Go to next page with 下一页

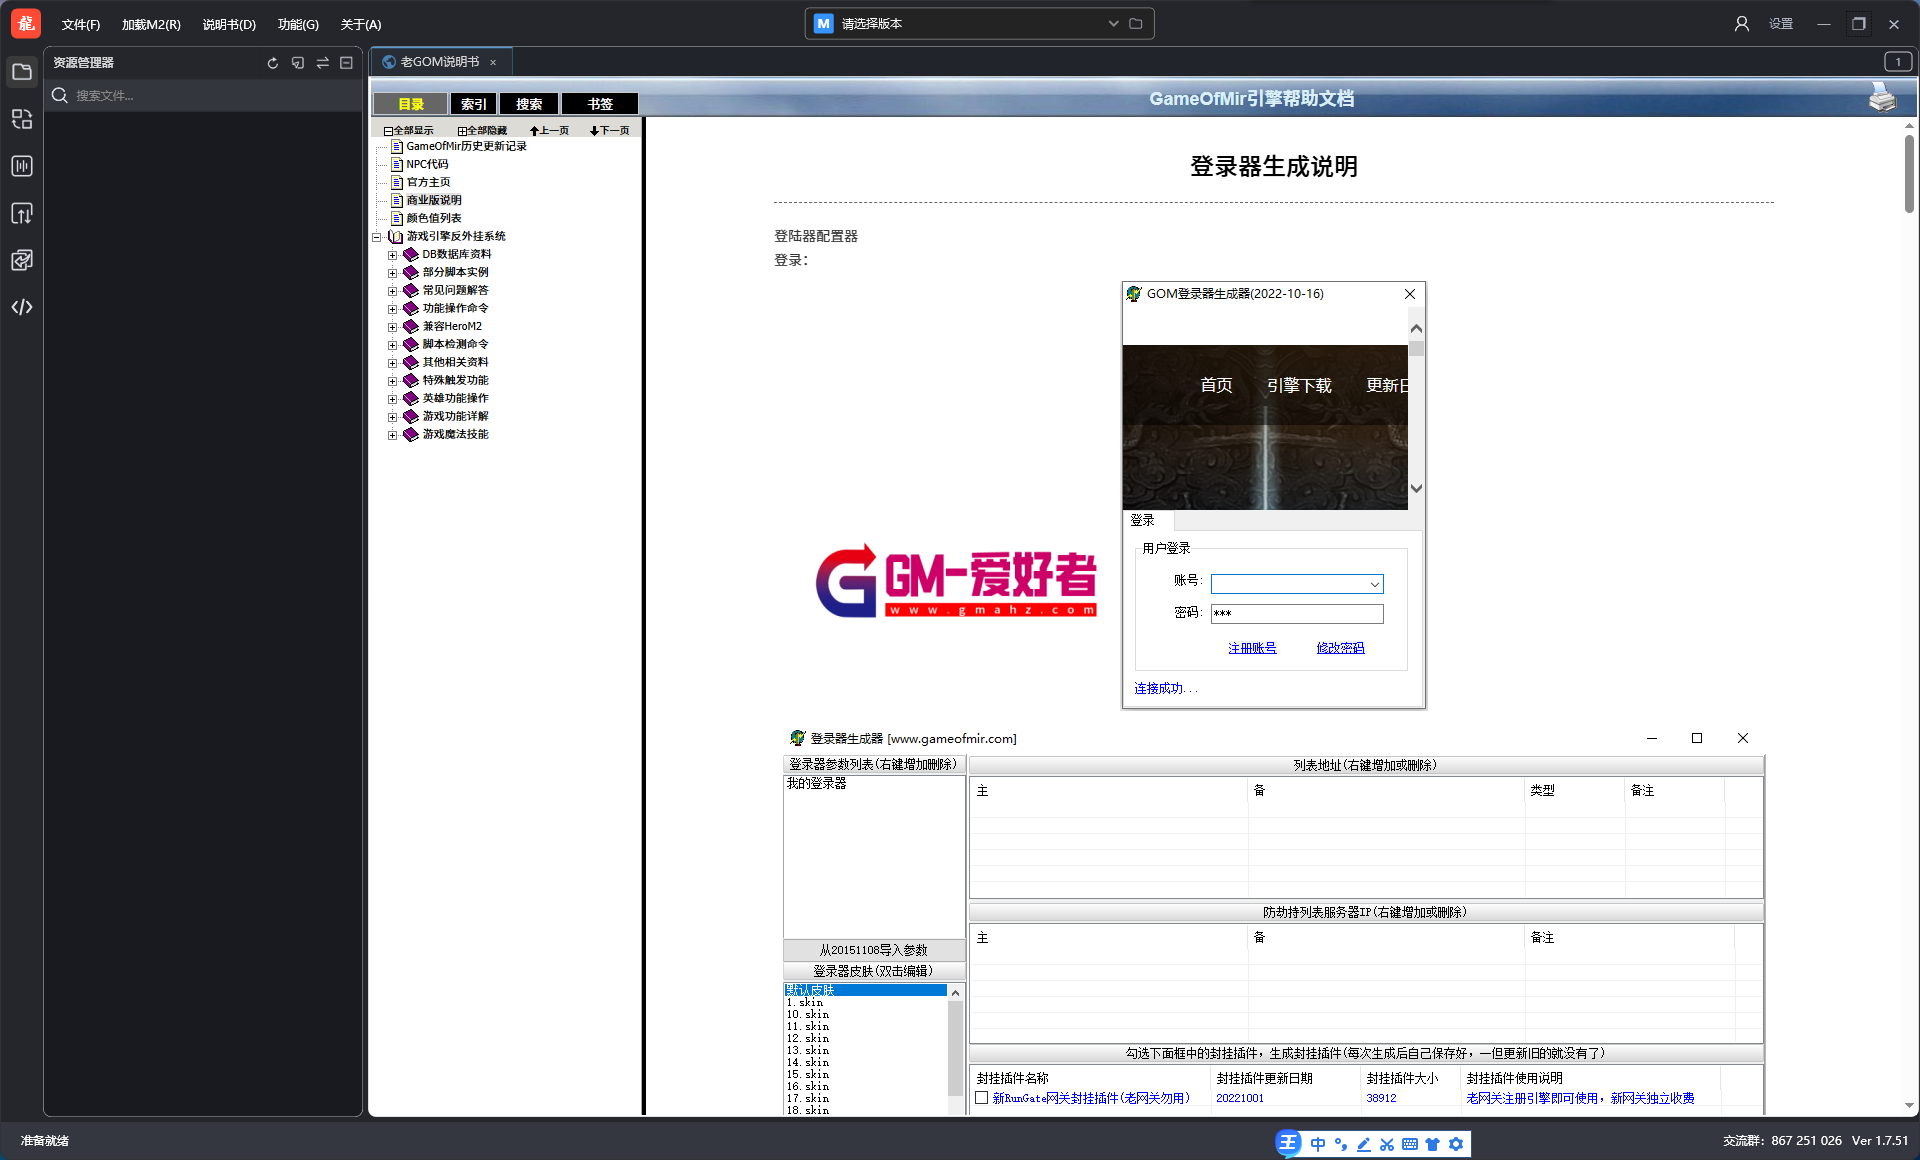point(610,131)
